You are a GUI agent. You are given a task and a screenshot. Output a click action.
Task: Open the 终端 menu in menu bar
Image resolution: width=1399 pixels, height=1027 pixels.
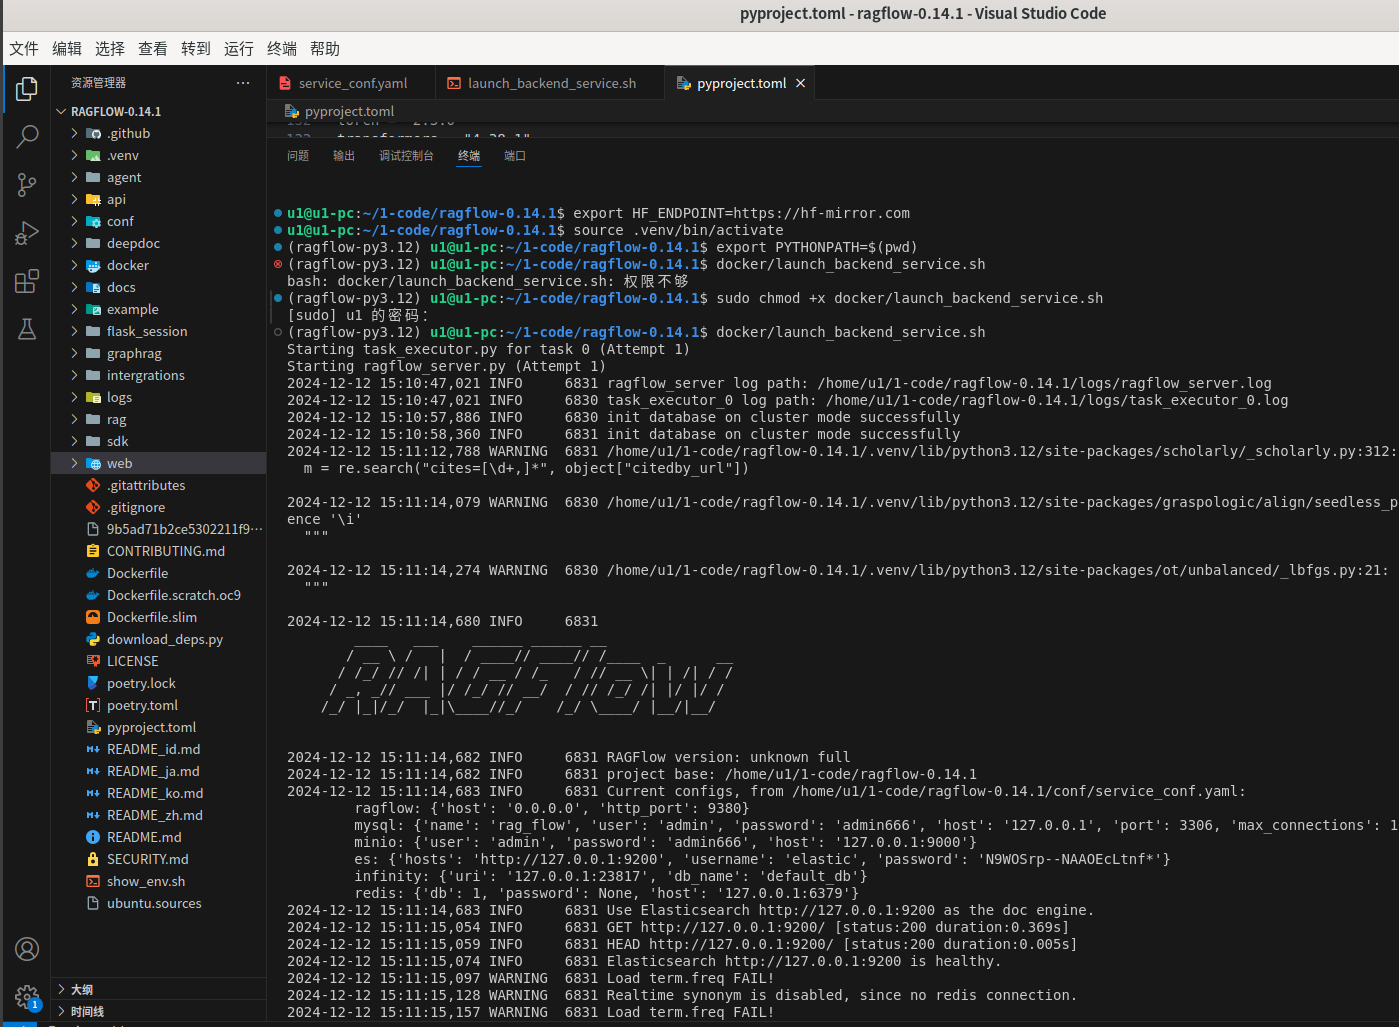282,48
